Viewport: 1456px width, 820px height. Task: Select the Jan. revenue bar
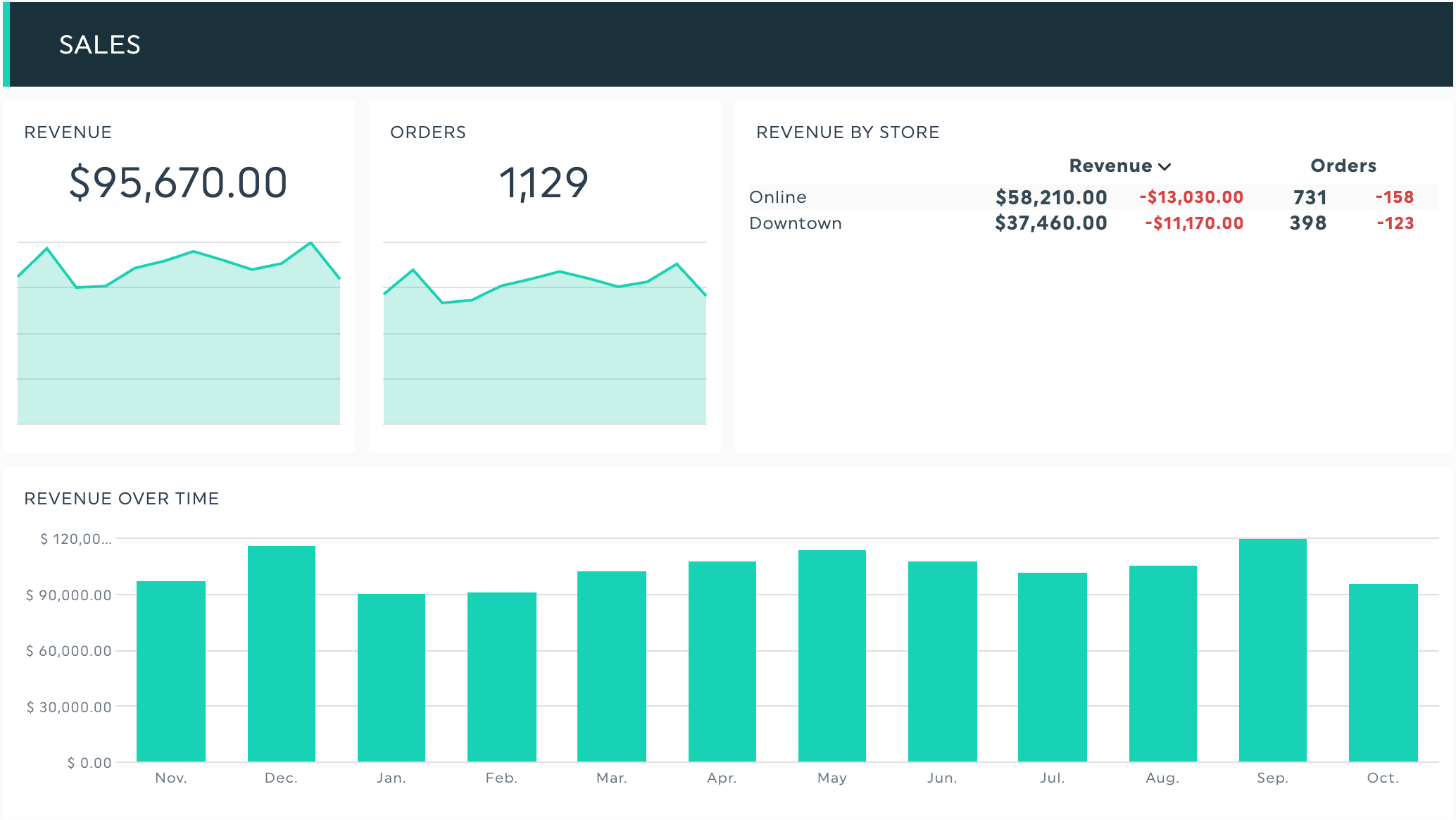click(x=391, y=678)
